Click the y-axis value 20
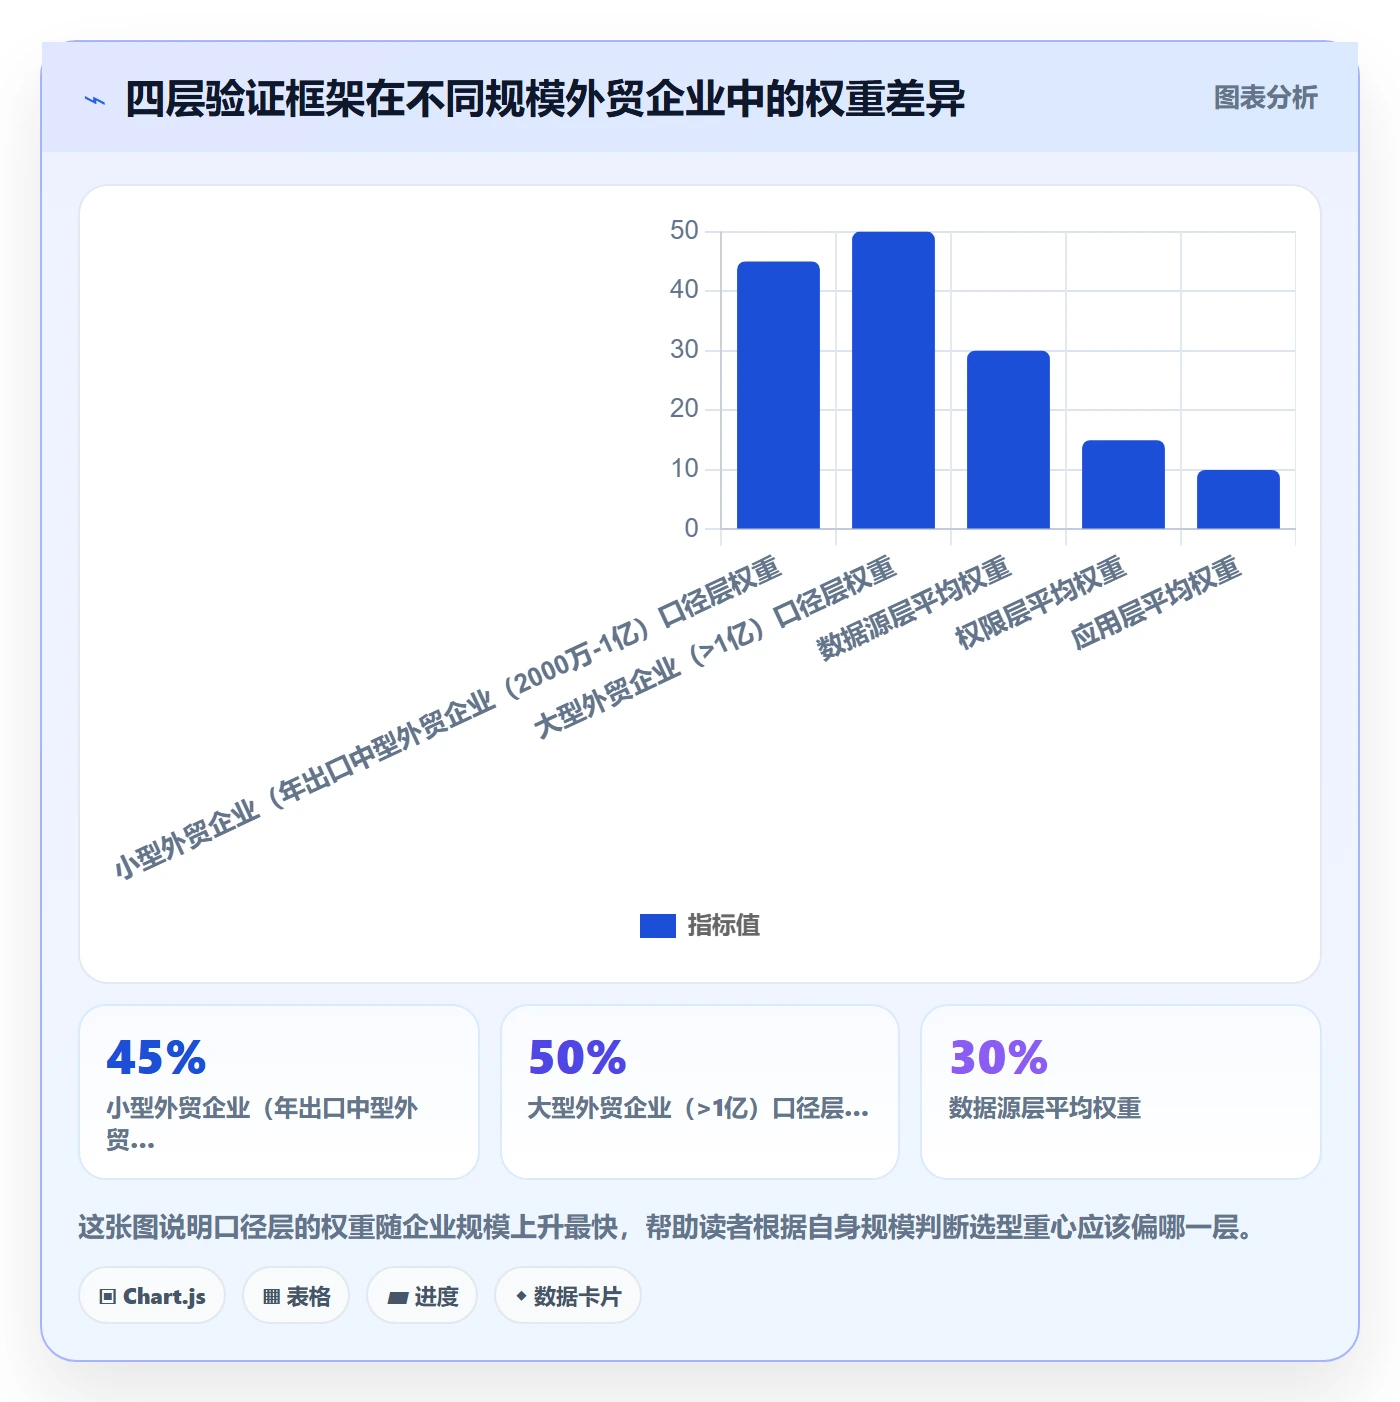The height and width of the screenshot is (1402, 1400). pyautogui.click(x=684, y=409)
